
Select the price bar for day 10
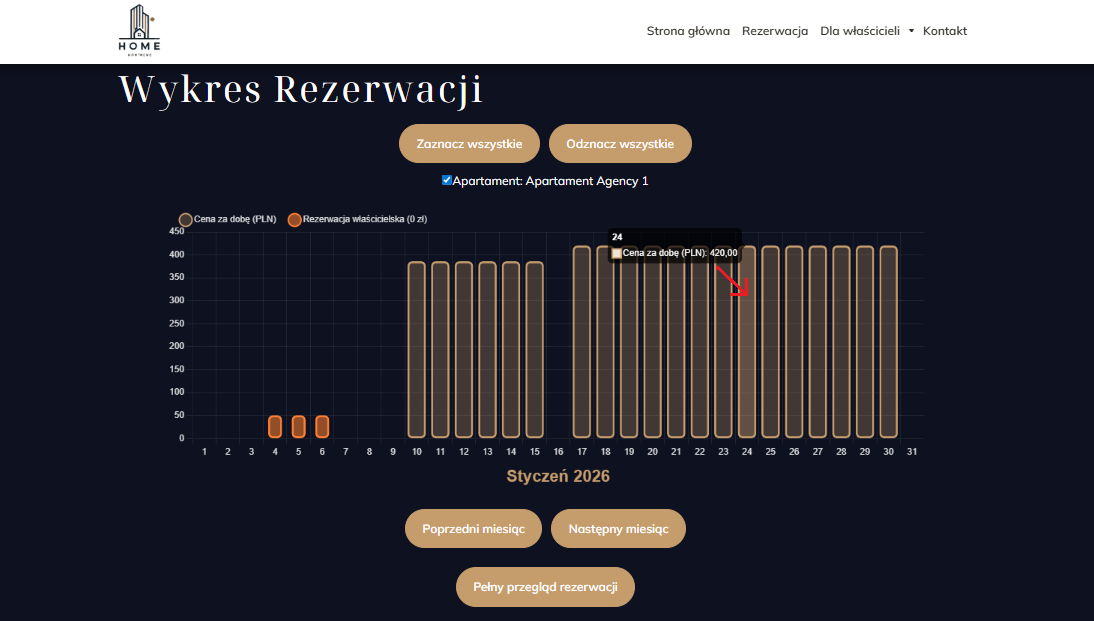click(417, 350)
